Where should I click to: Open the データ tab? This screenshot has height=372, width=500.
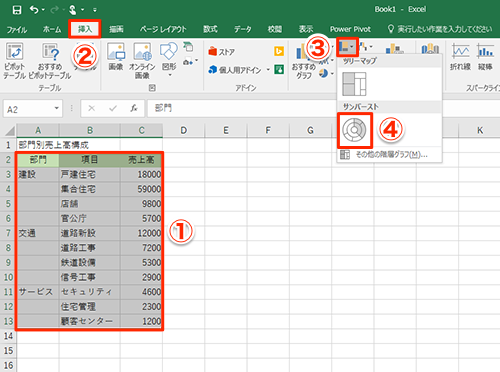(x=242, y=30)
